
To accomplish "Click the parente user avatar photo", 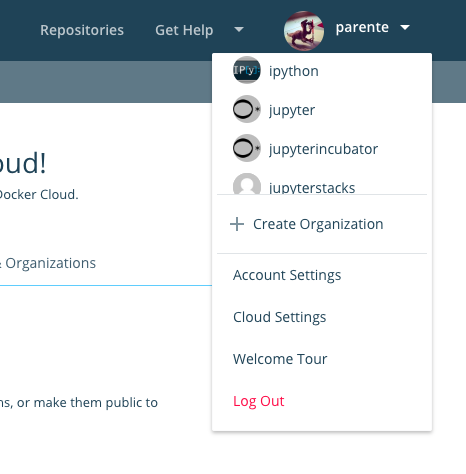I will [x=304, y=31].
